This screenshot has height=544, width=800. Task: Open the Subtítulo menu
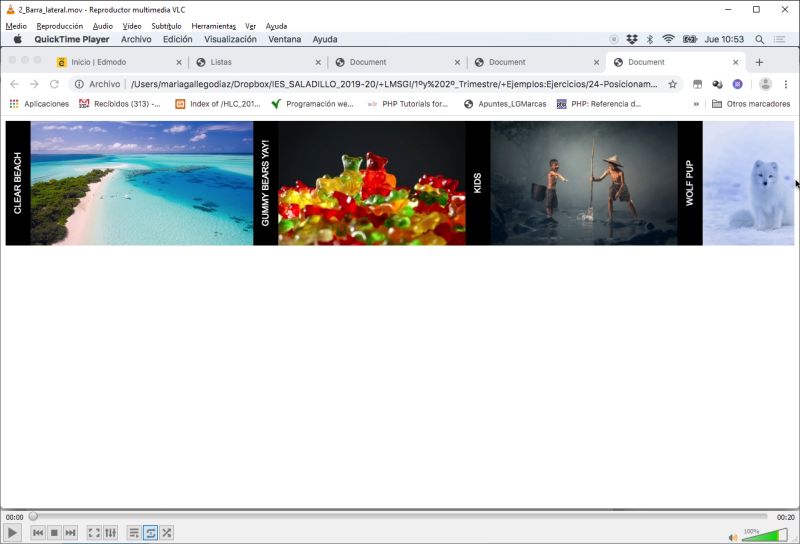pyautogui.click(x=166, y=26)
